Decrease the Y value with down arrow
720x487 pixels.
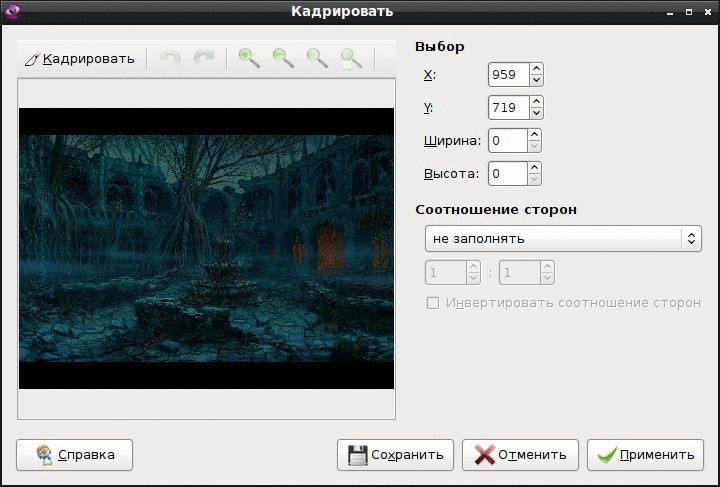point(536,113)
